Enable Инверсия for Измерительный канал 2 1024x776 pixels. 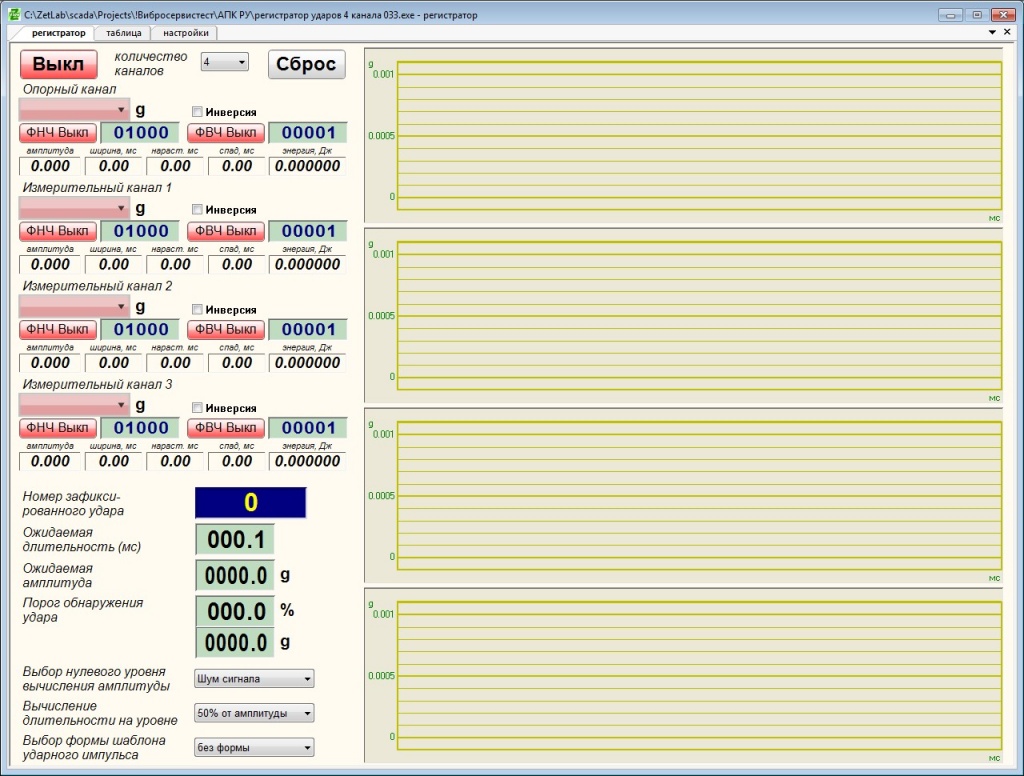(197, 309)
